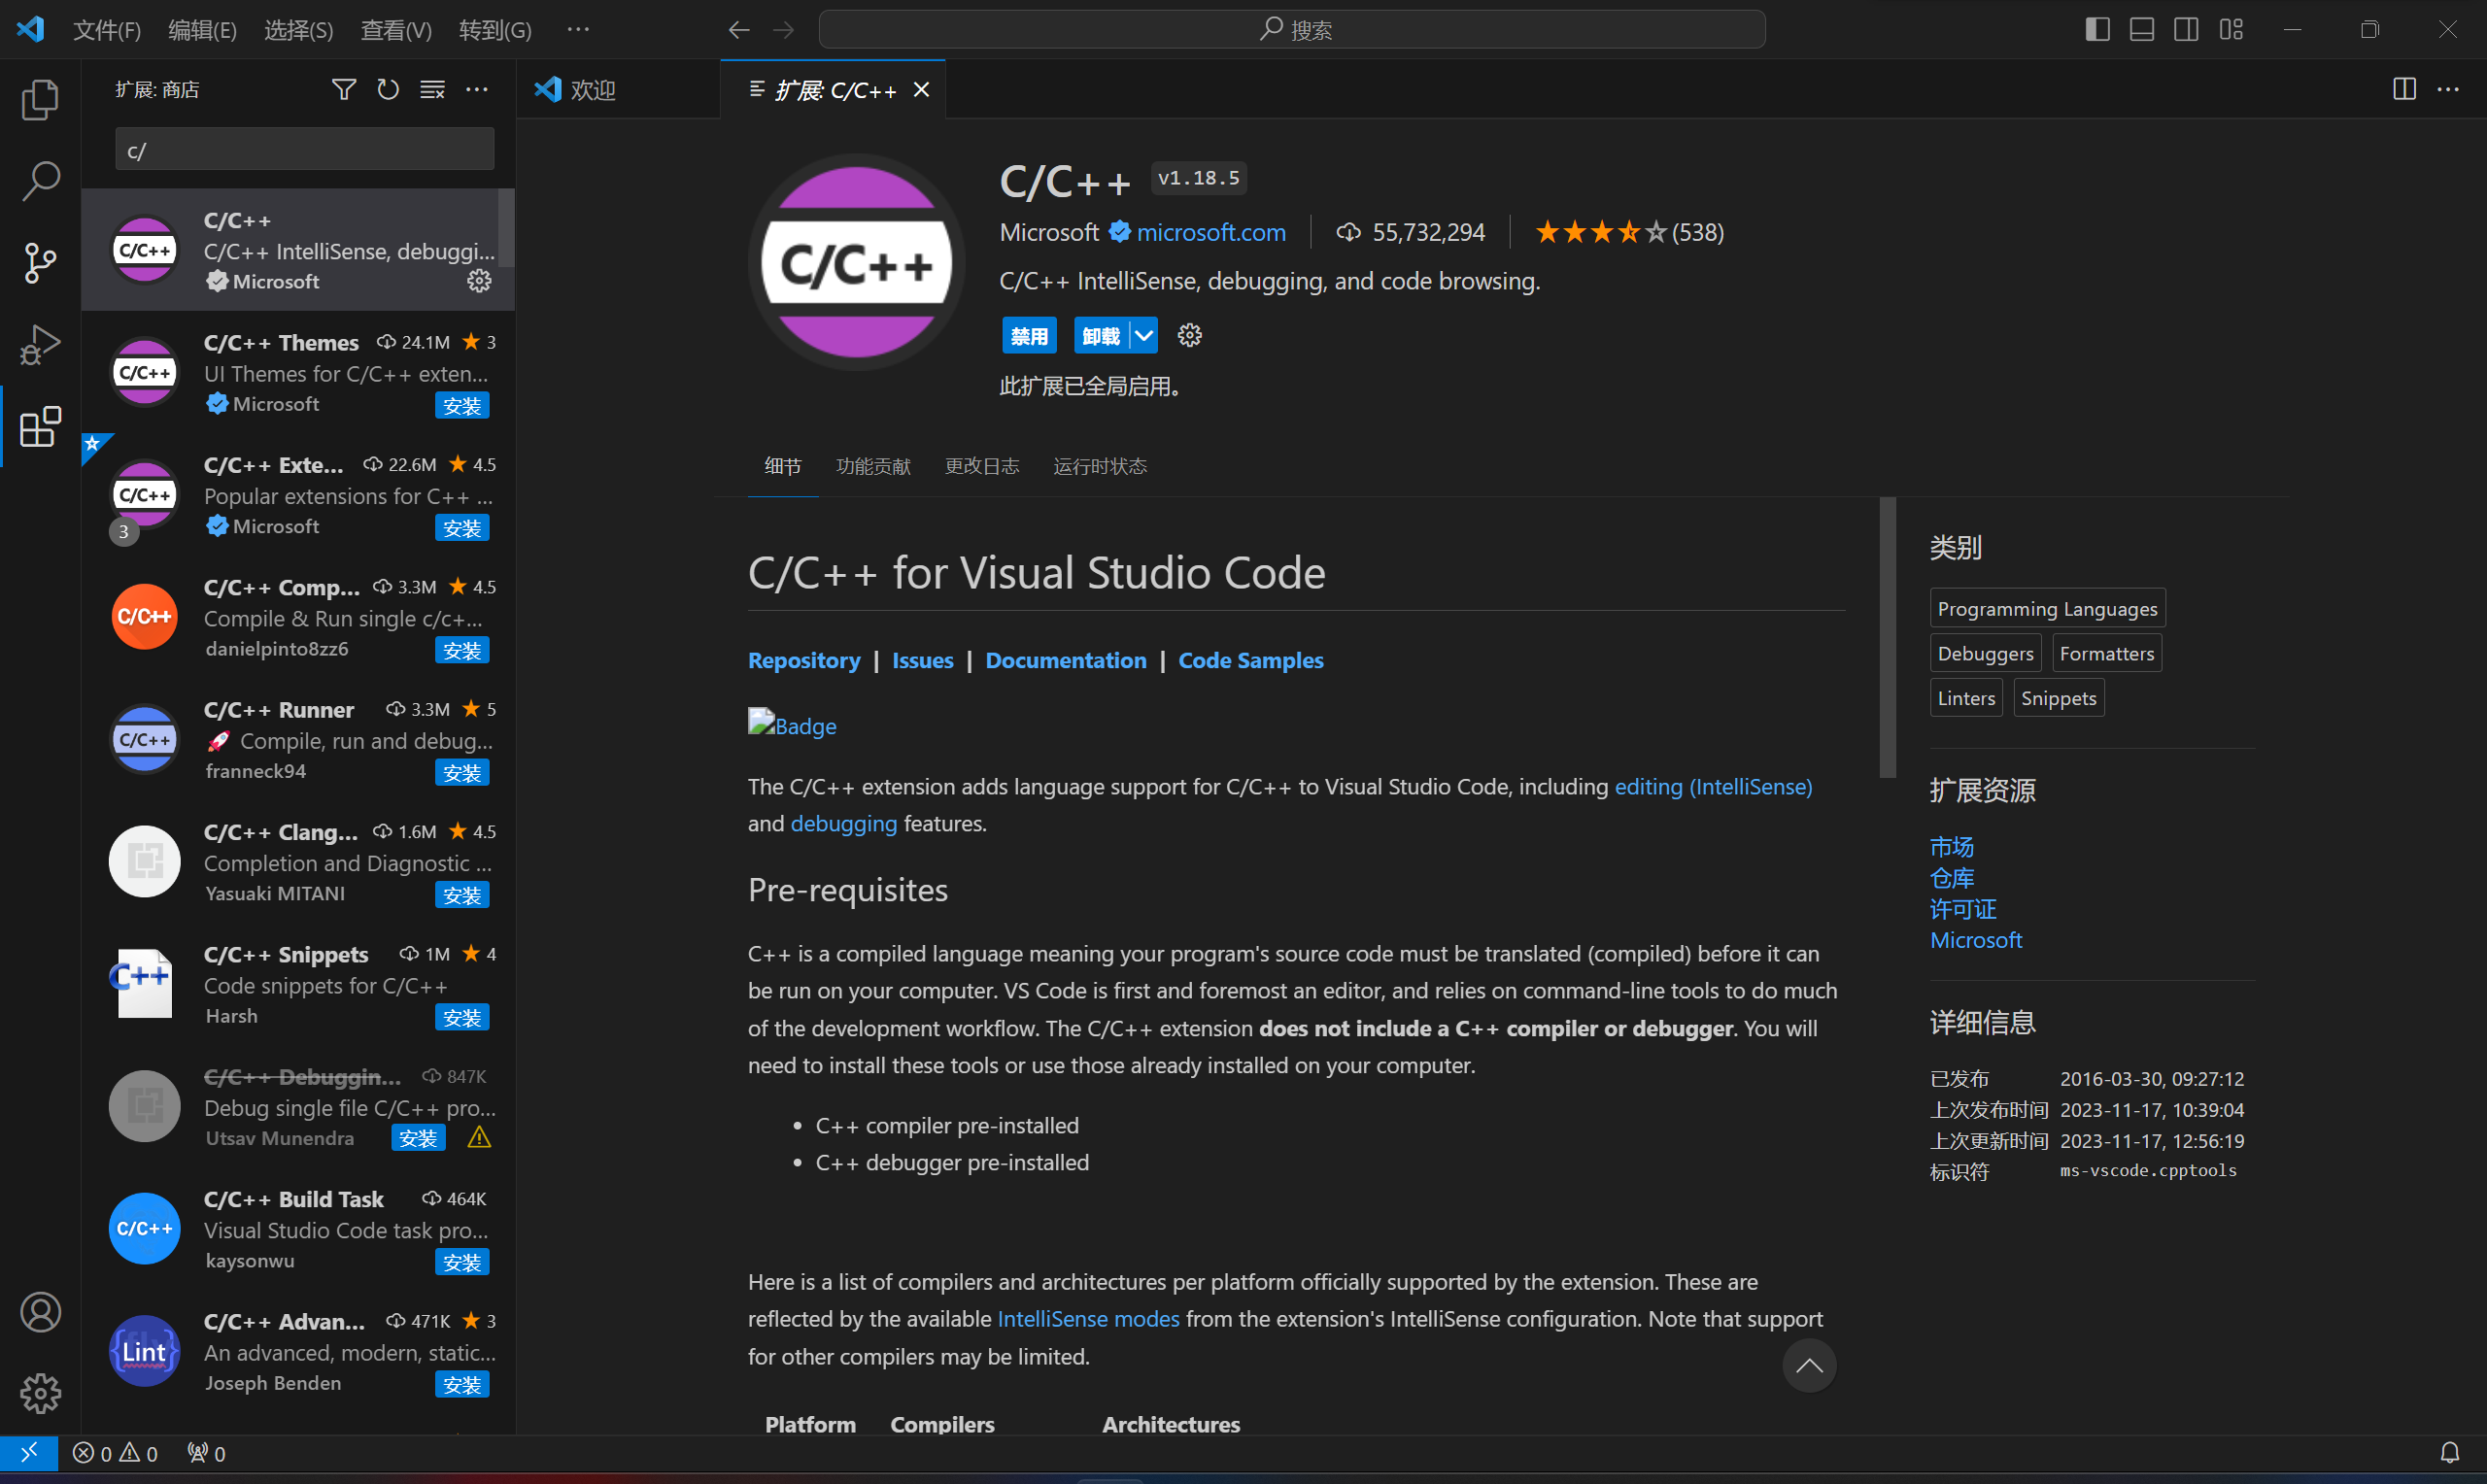Close the C/C++ extension tab

pos(921,90)
